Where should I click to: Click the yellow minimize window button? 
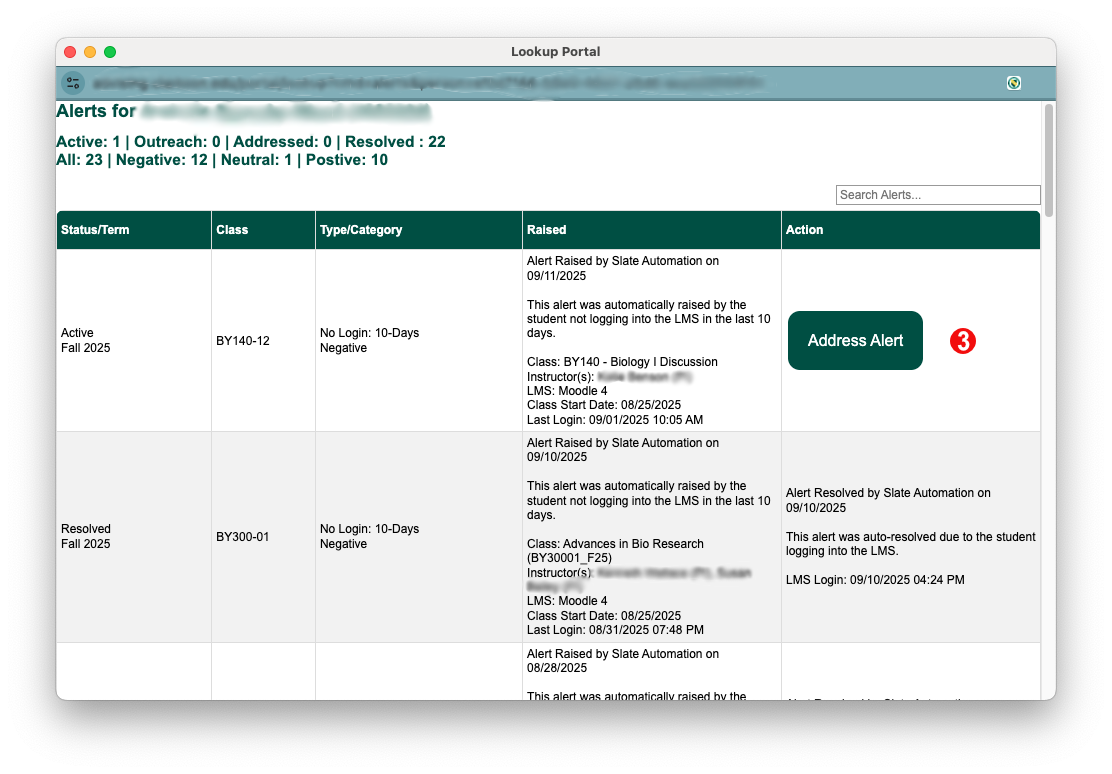90,52
